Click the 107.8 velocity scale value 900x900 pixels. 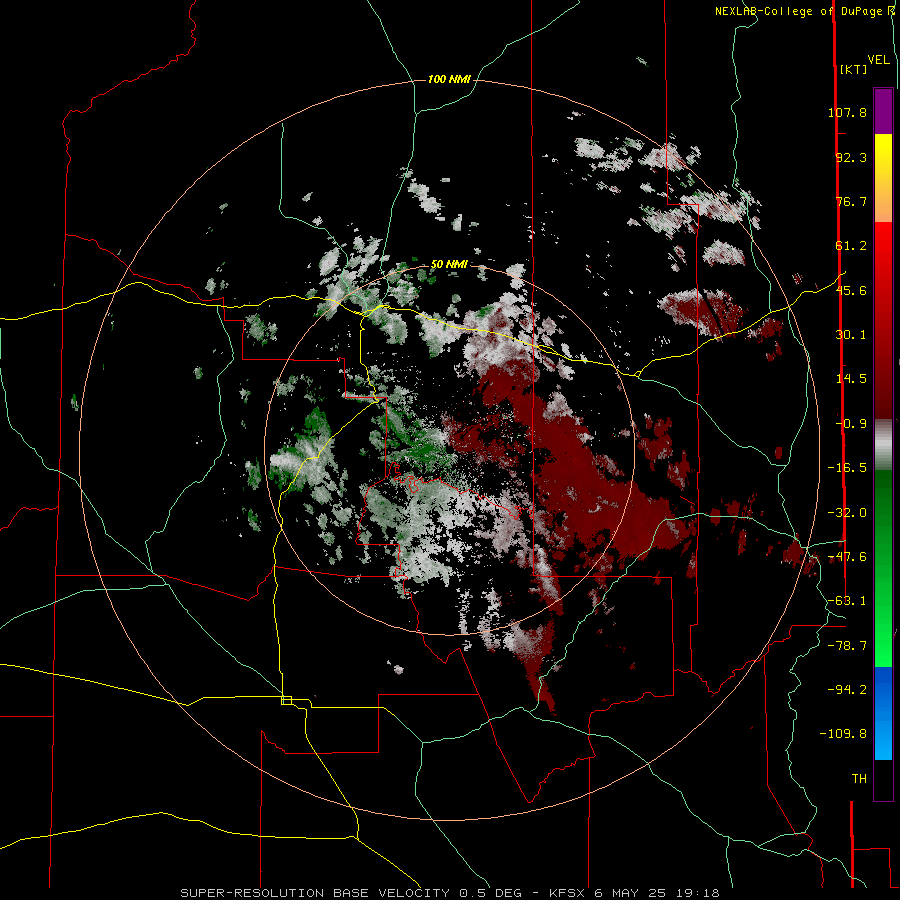(x=847, y=112)
